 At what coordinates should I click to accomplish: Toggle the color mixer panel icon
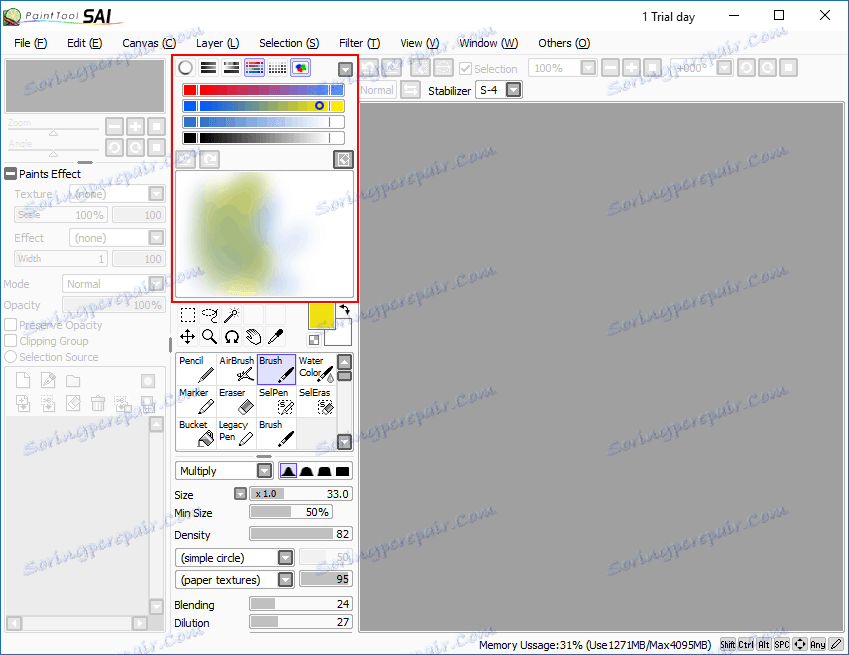click(254, 68)
